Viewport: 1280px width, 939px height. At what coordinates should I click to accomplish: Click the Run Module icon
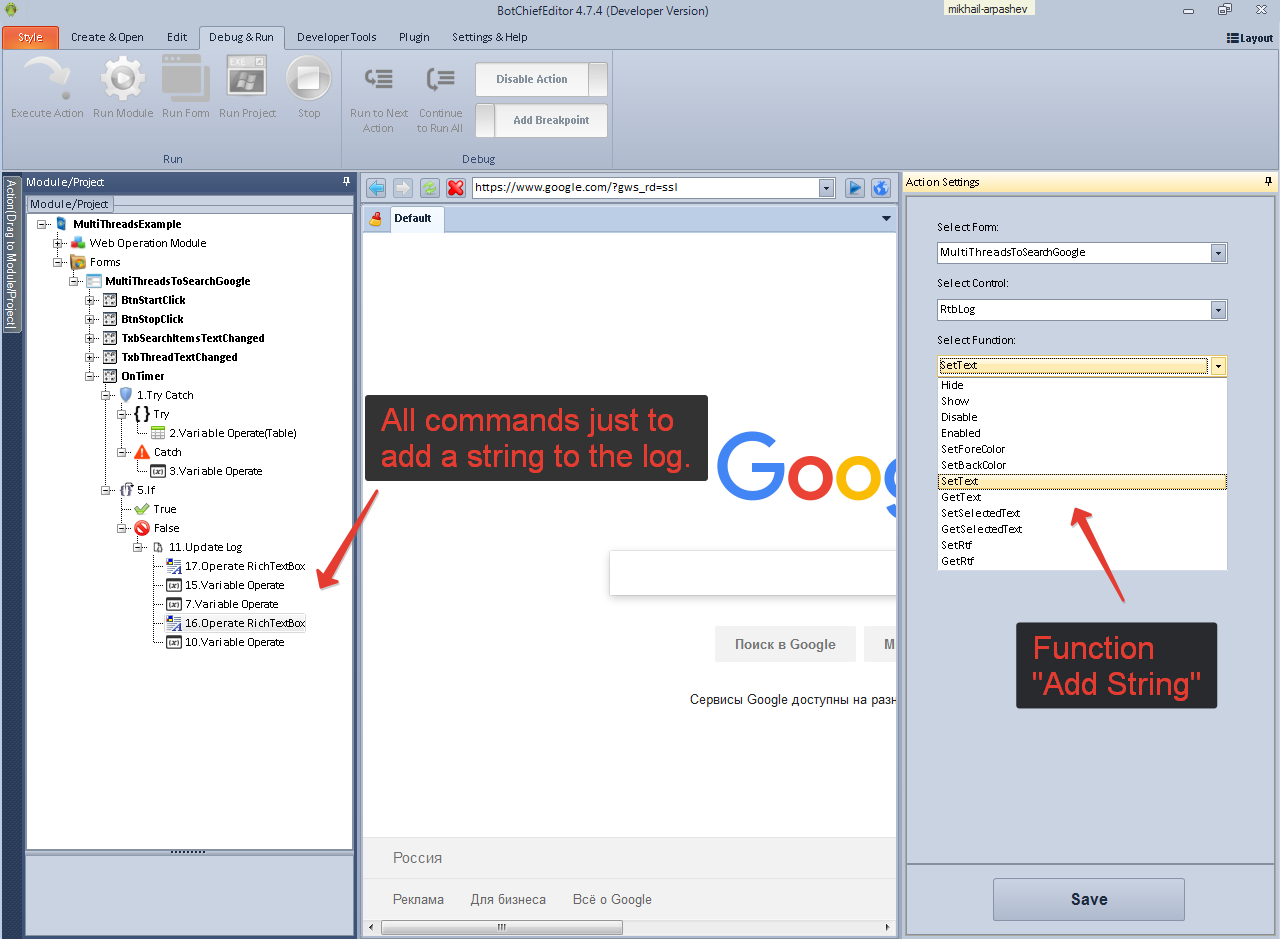[x=123, y=79]
